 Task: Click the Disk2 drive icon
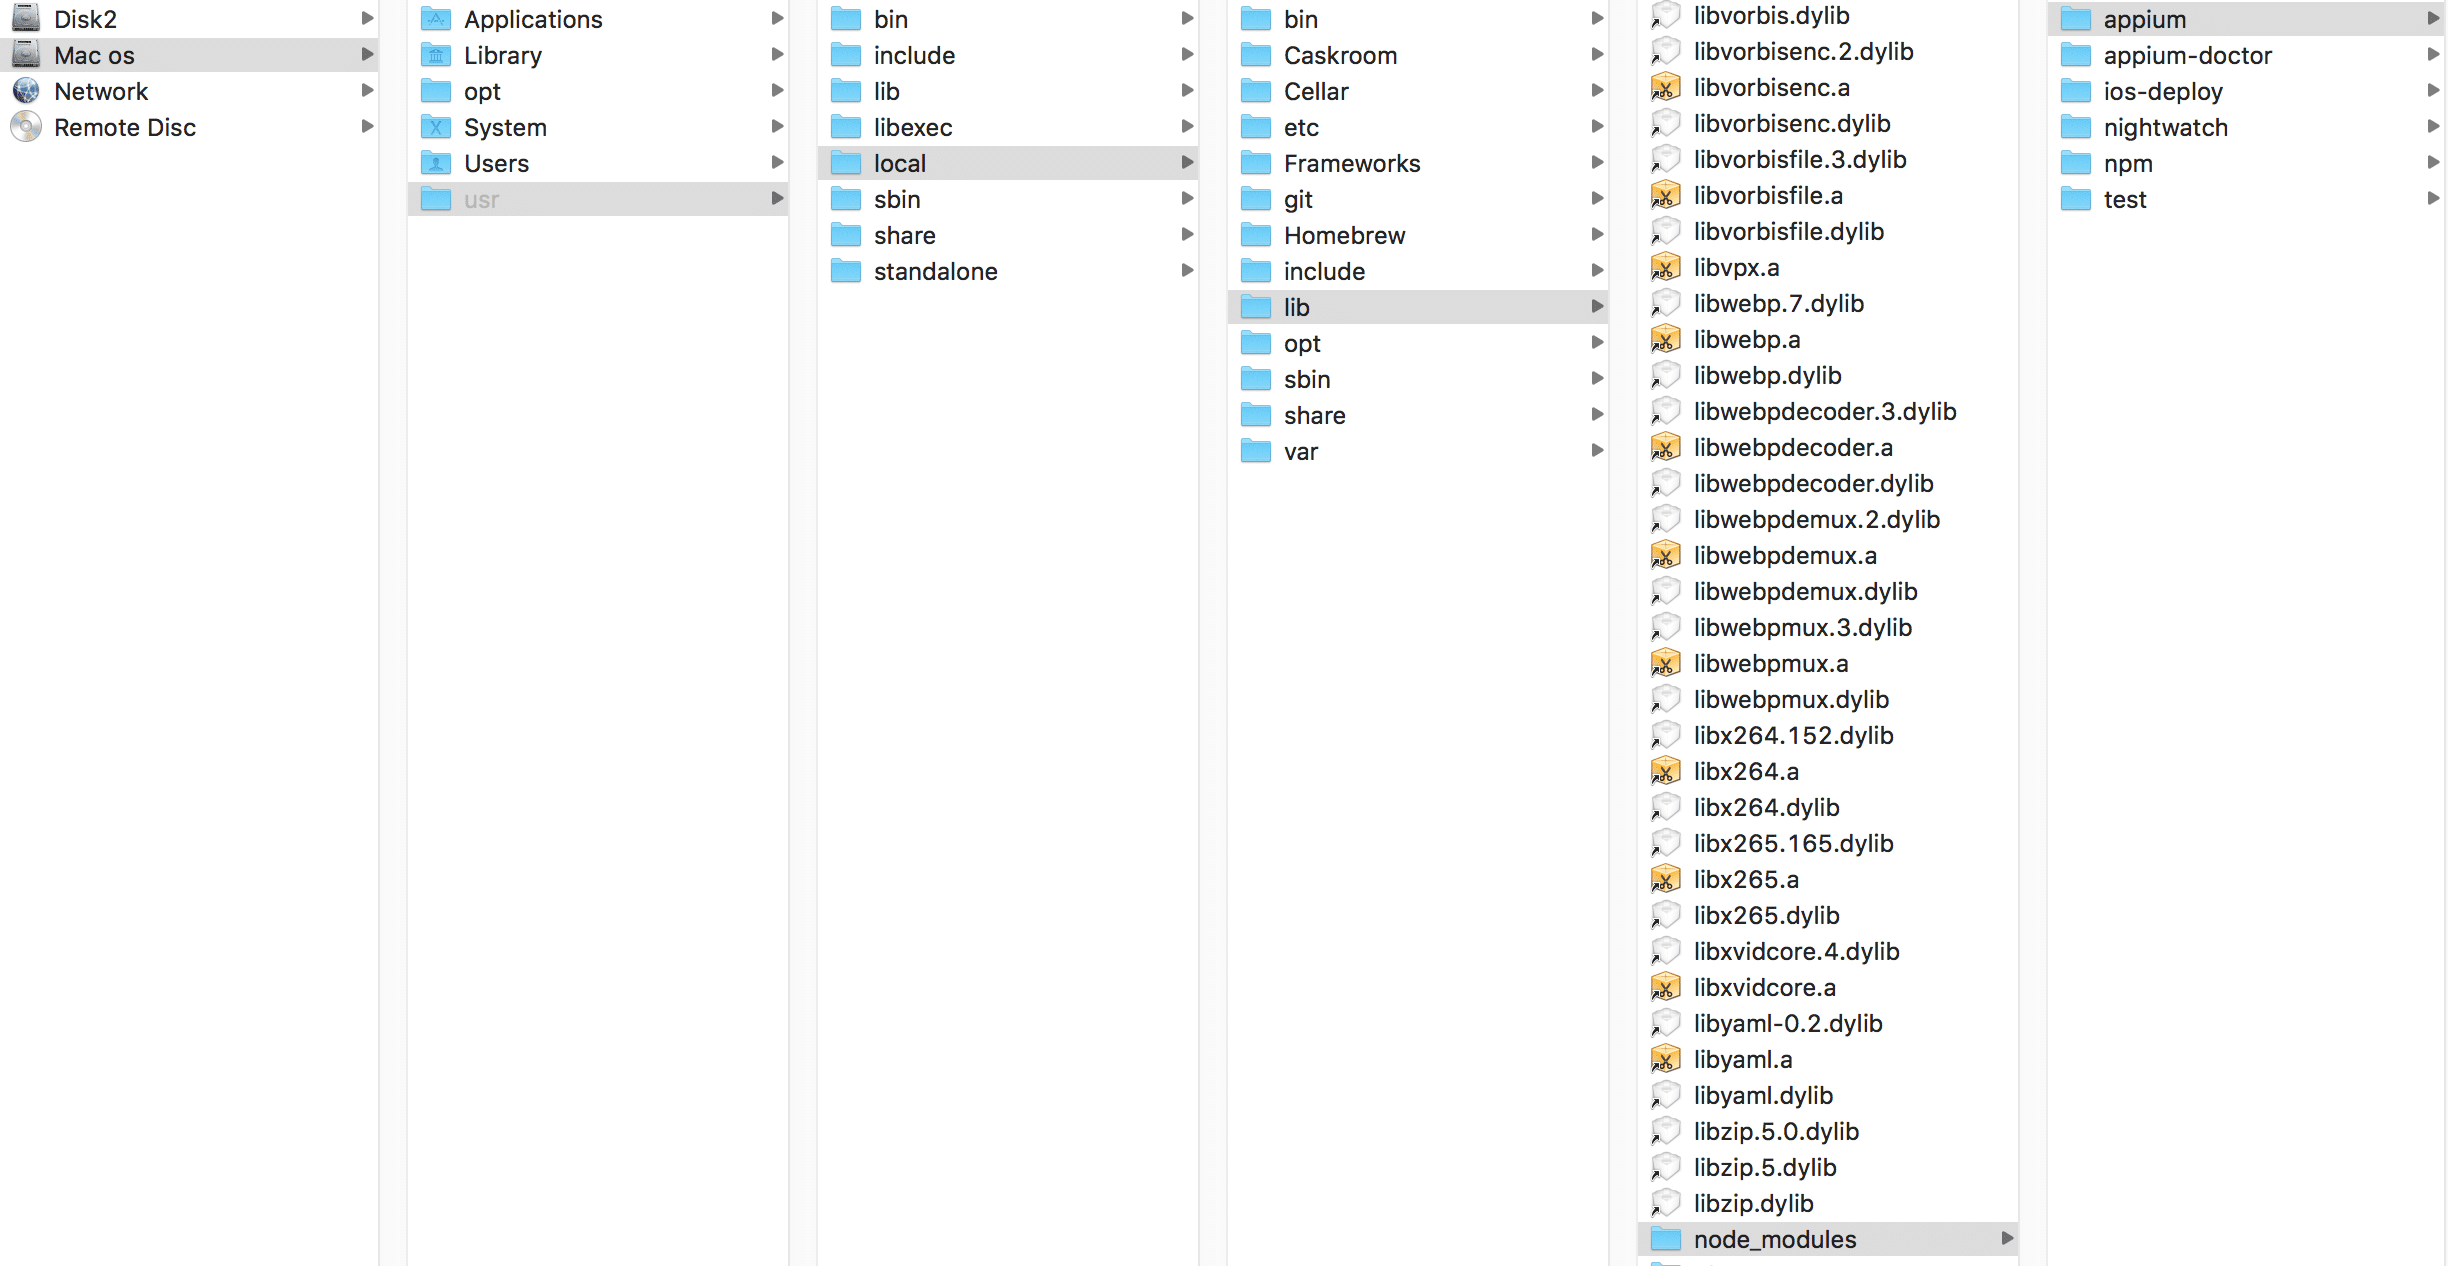pyautogui.click(x=26, y=19)
